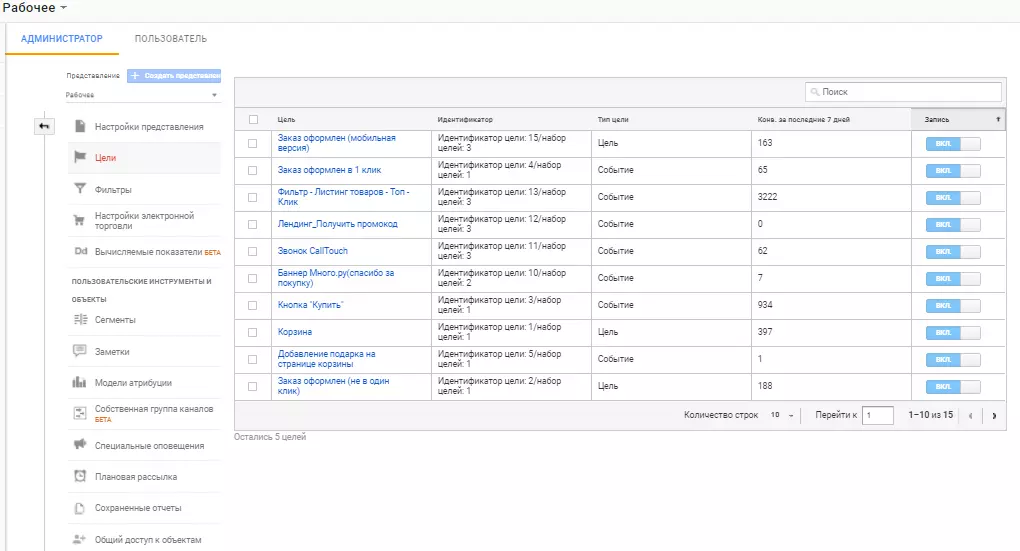Toggle recording for Кнопка "Купить" goal
This screenshot has width=1020, height=551.
pos(953,305)
